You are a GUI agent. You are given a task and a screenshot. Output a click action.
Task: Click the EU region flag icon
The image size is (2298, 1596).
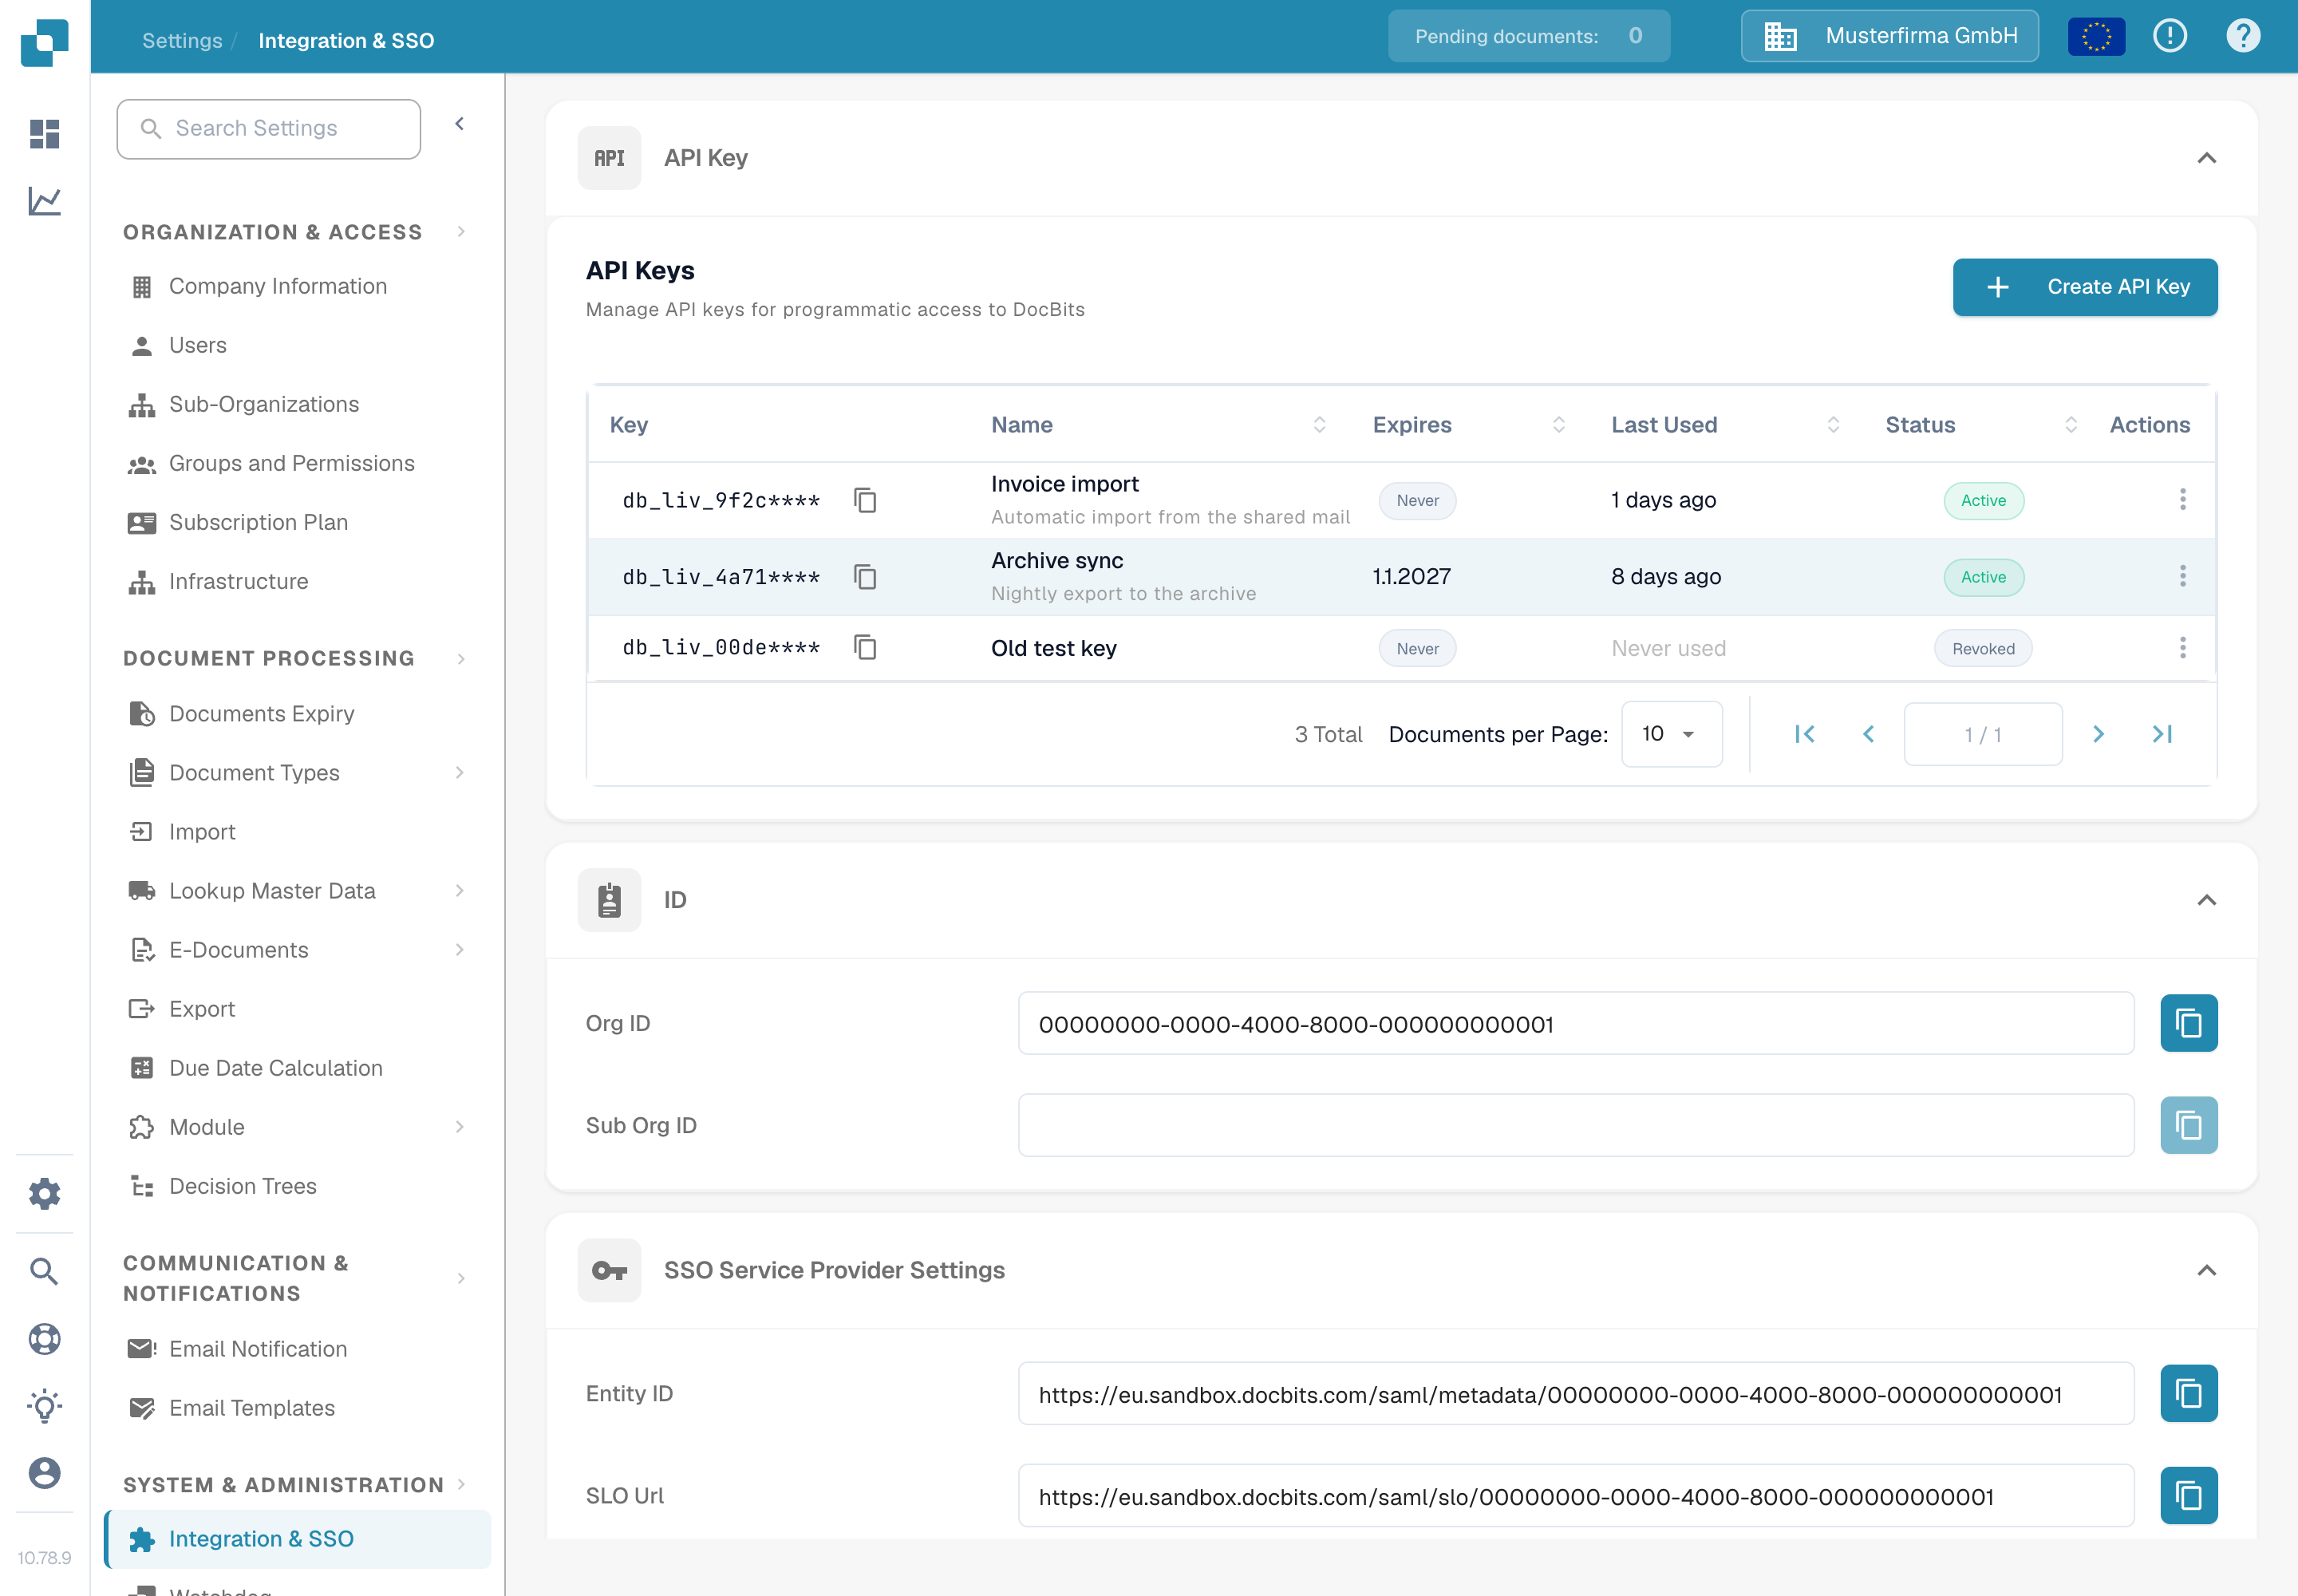point(2095,37)
